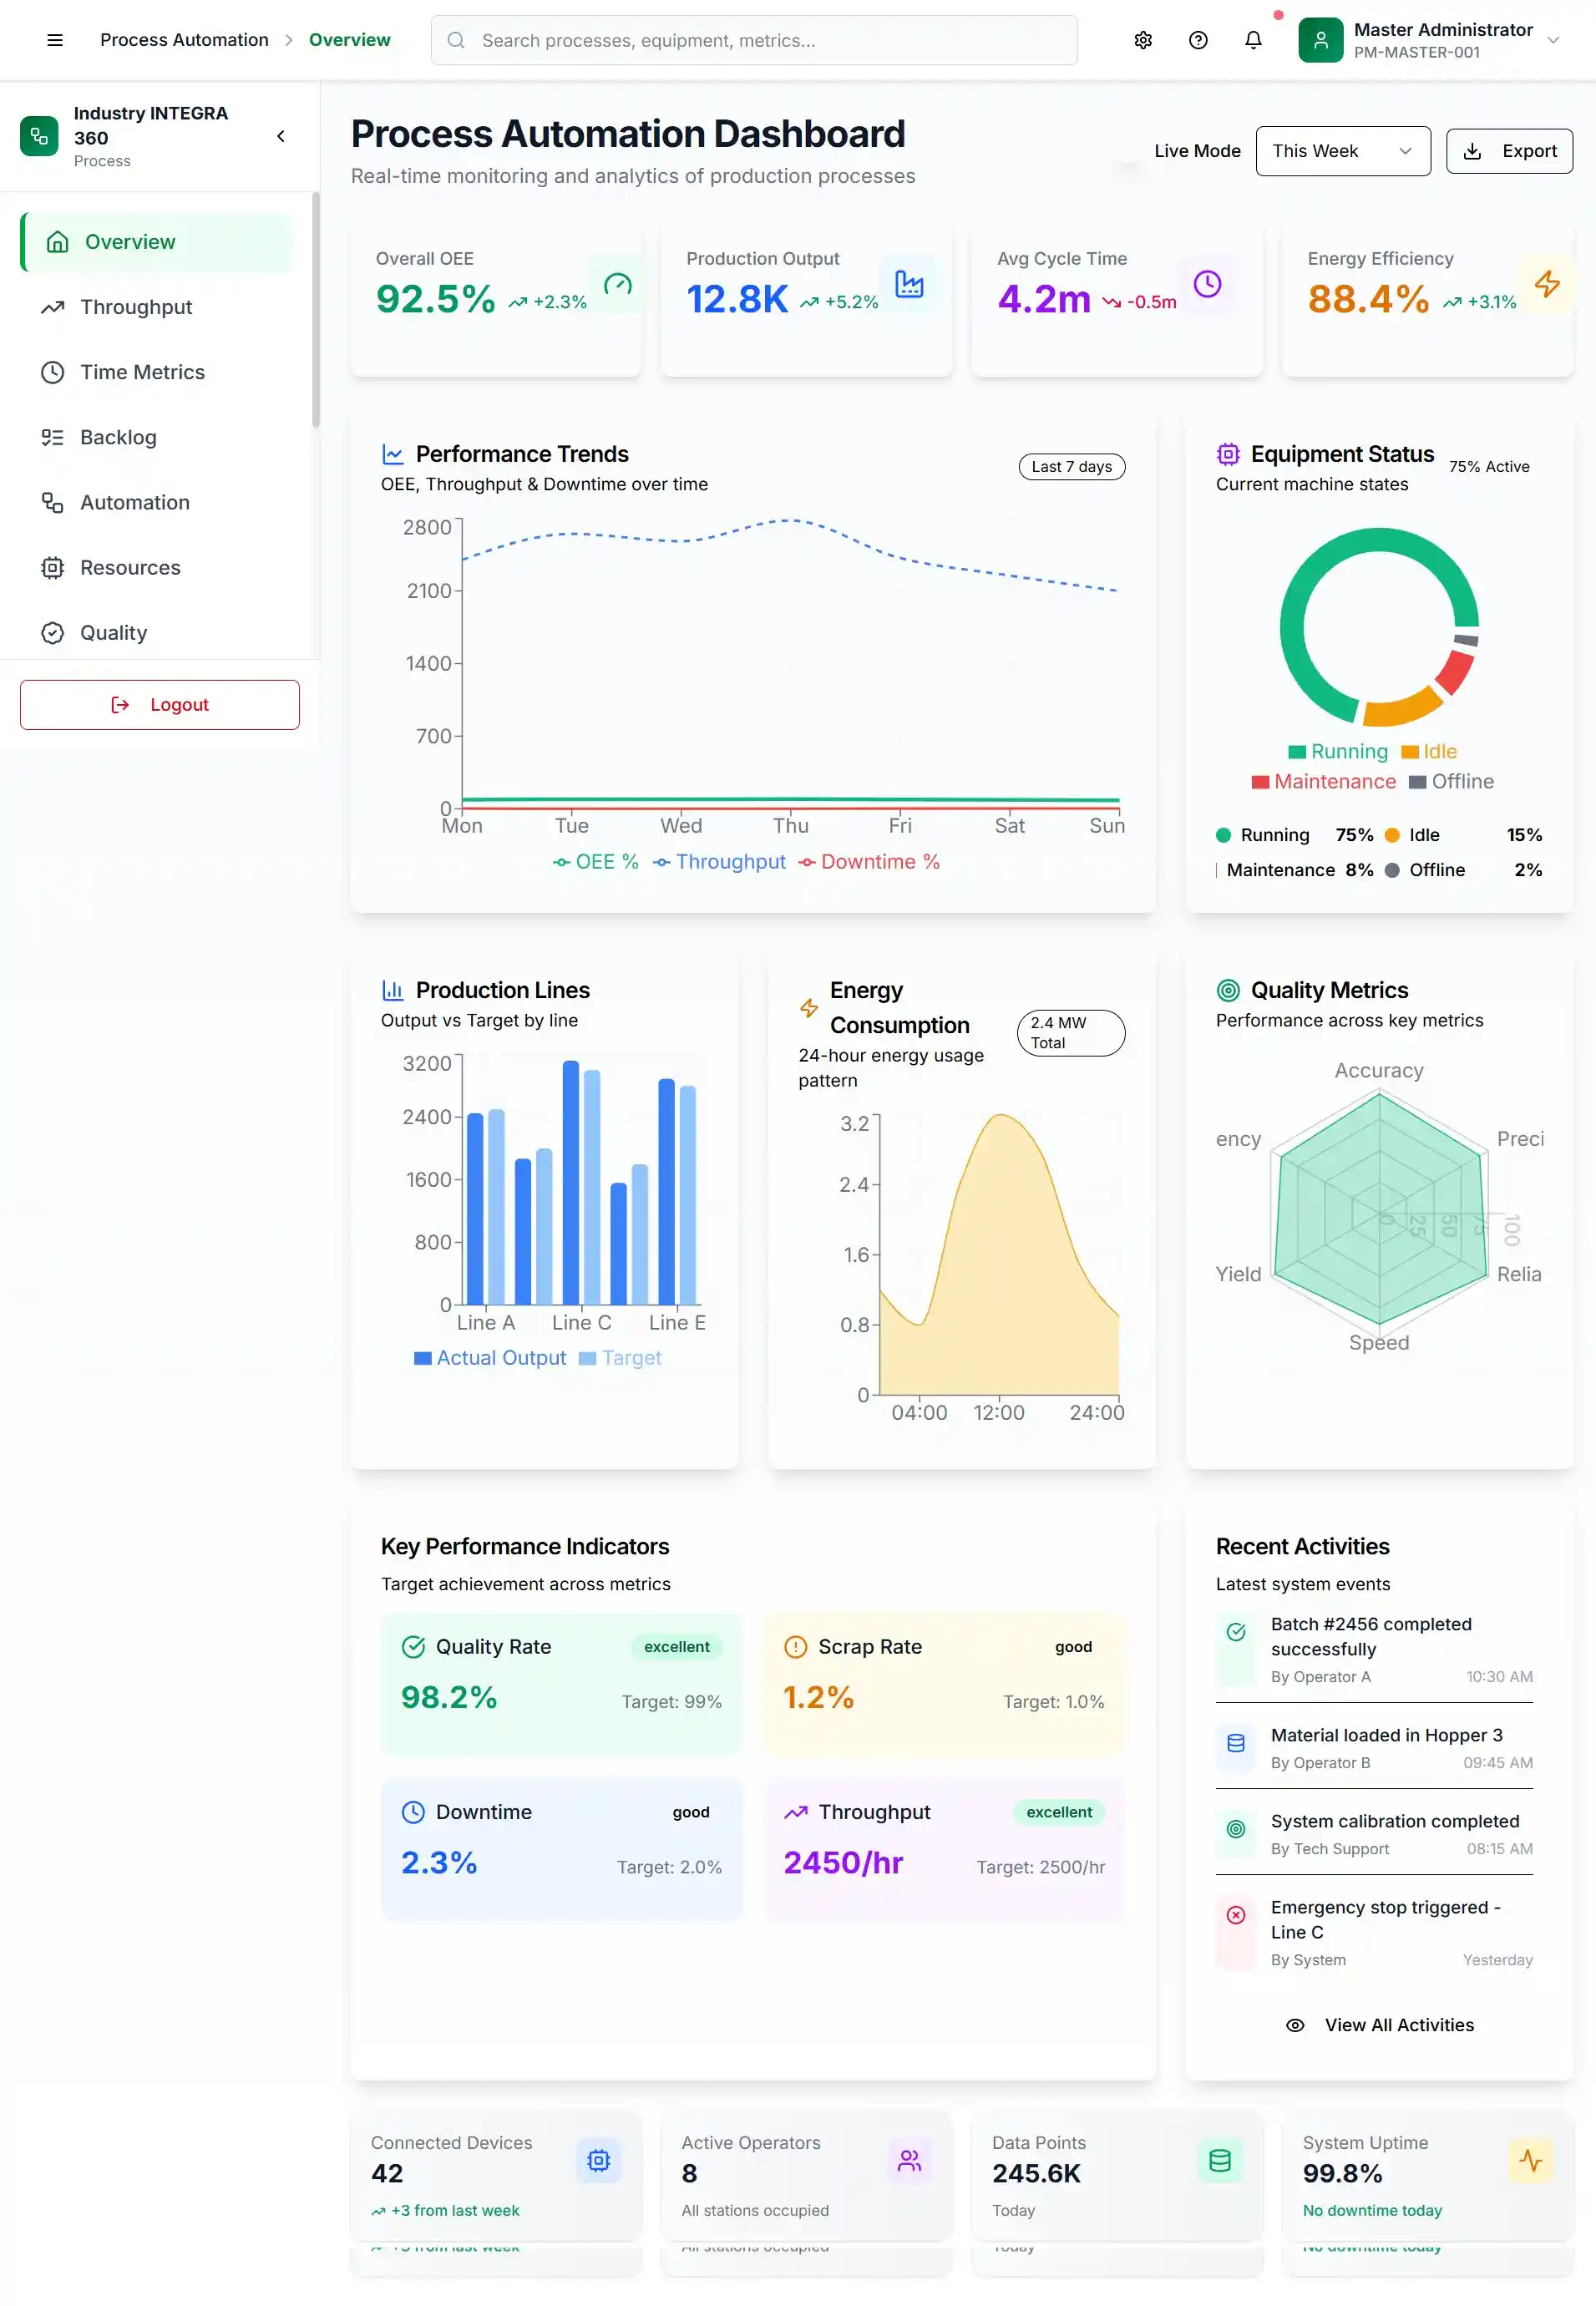
Task: Open the hamburger navigation menu
Action: (x=54, y=40)
